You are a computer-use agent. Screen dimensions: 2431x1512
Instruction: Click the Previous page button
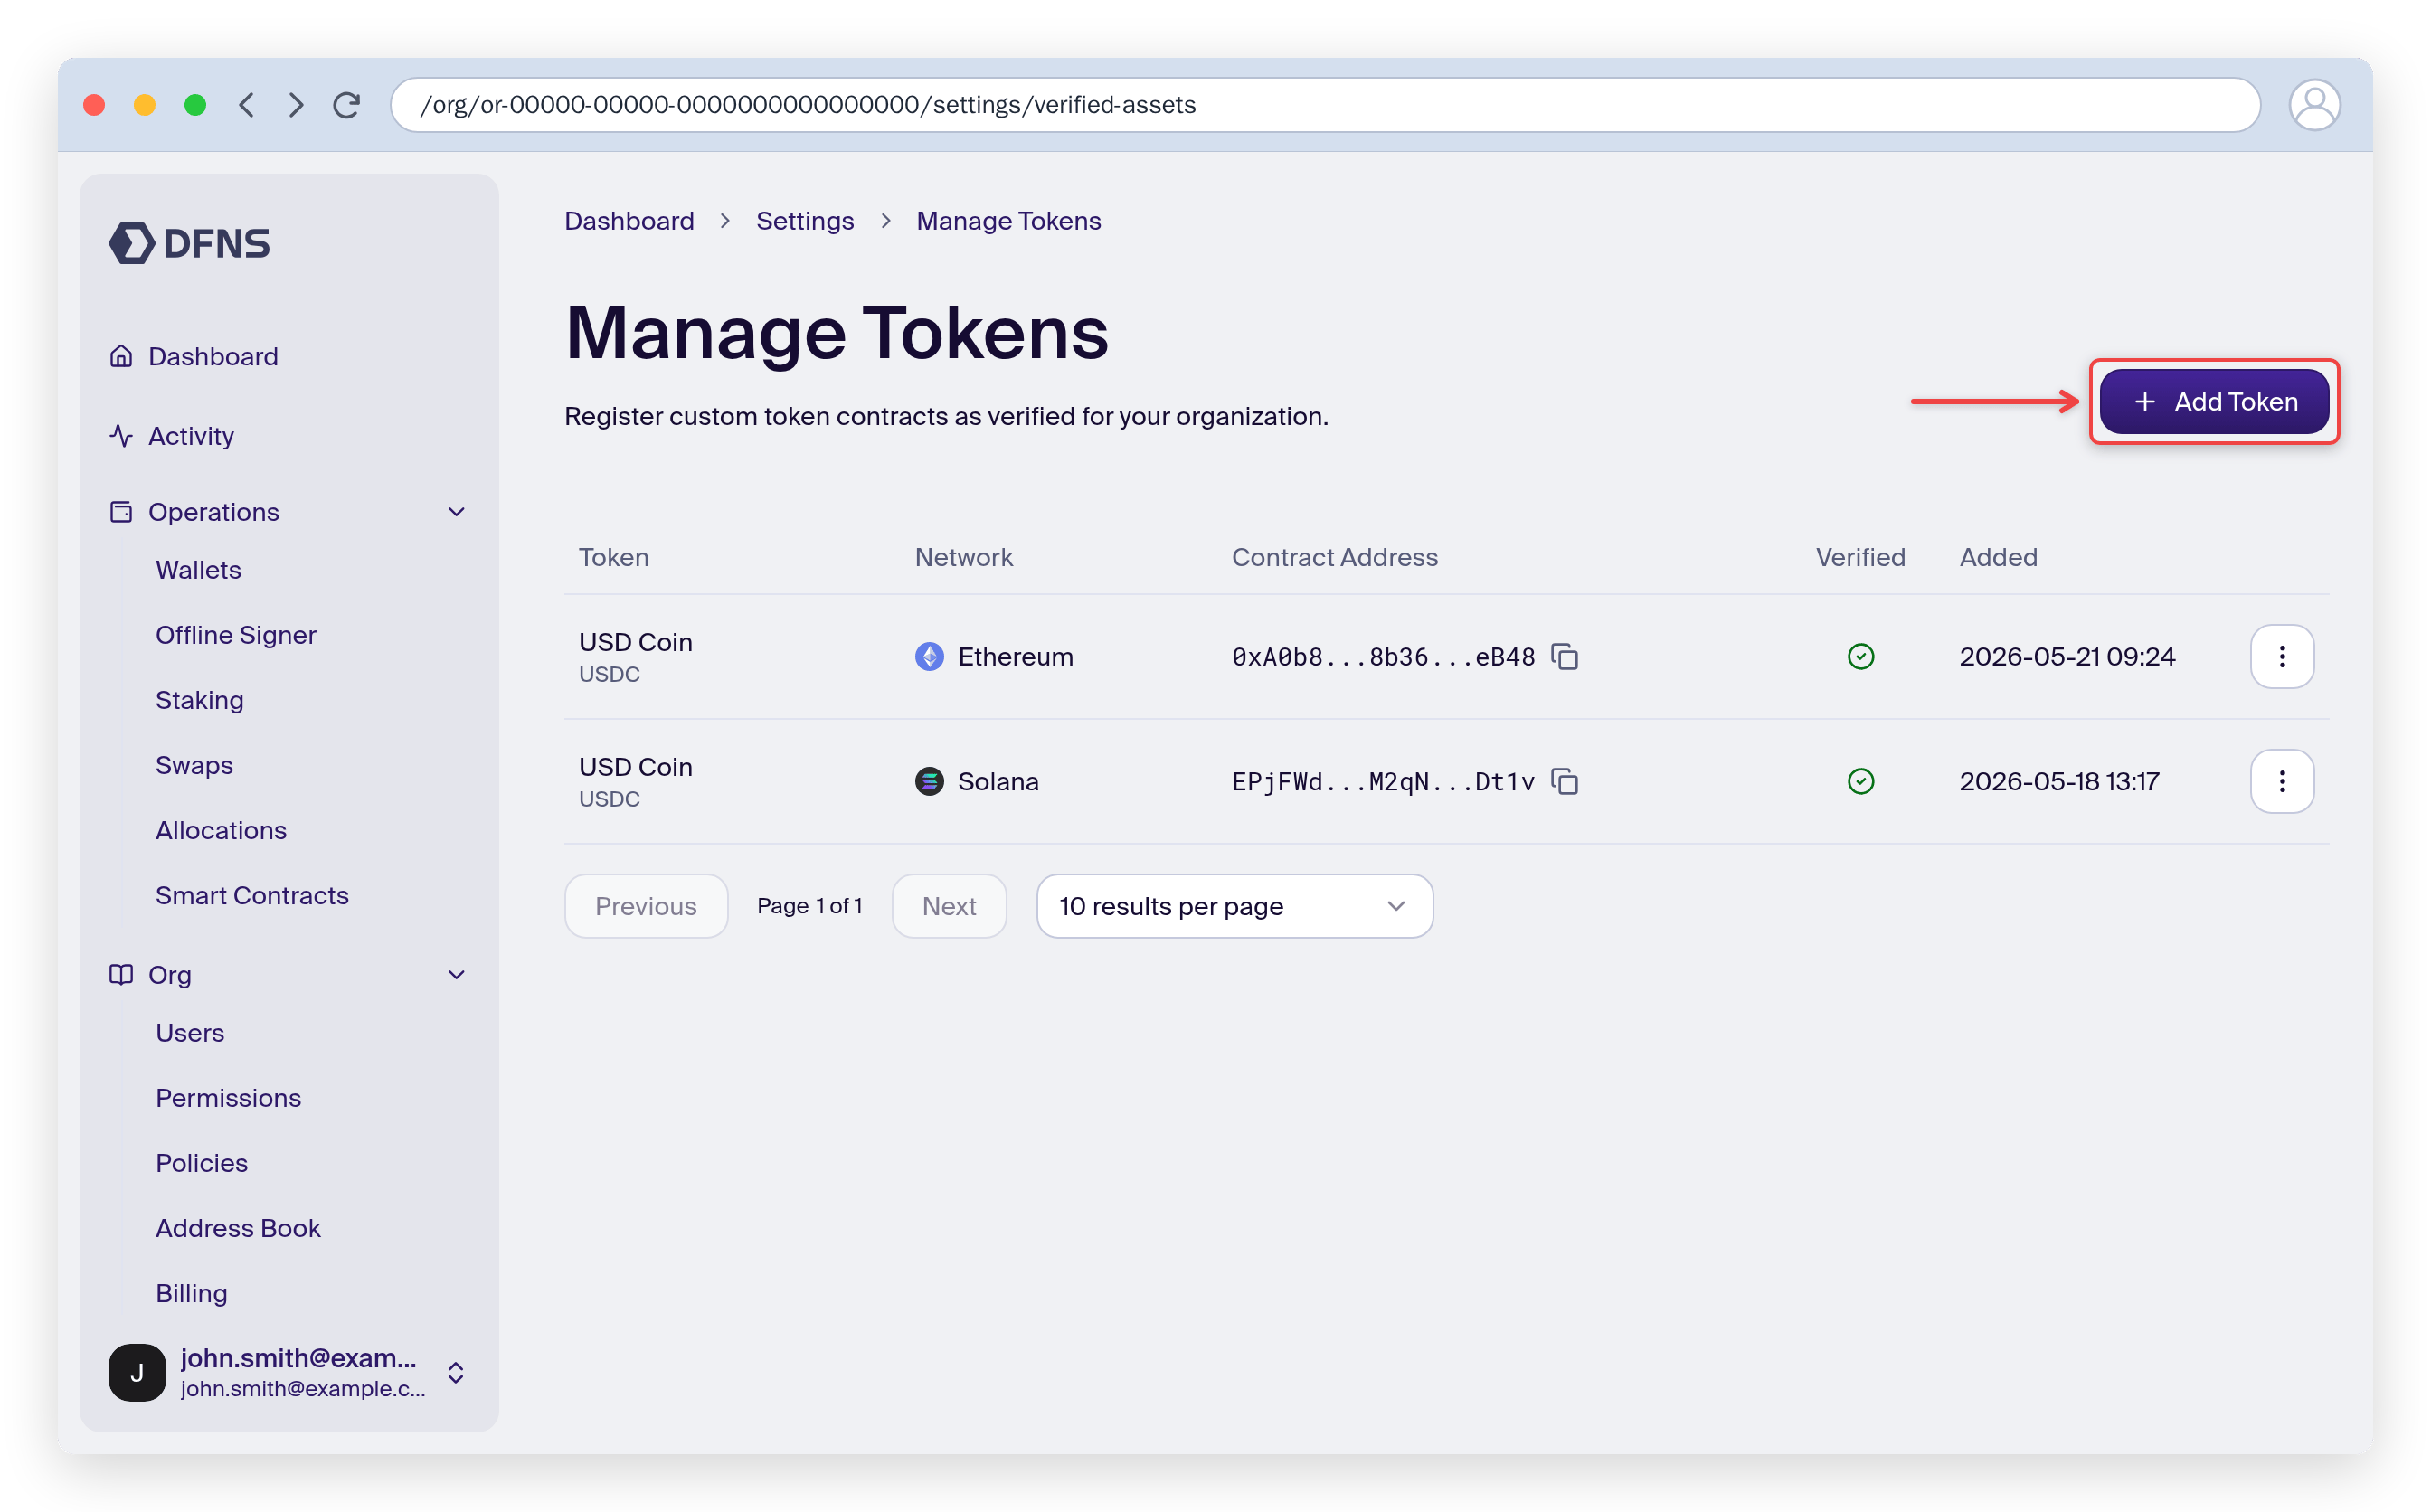tap(646, 906)
